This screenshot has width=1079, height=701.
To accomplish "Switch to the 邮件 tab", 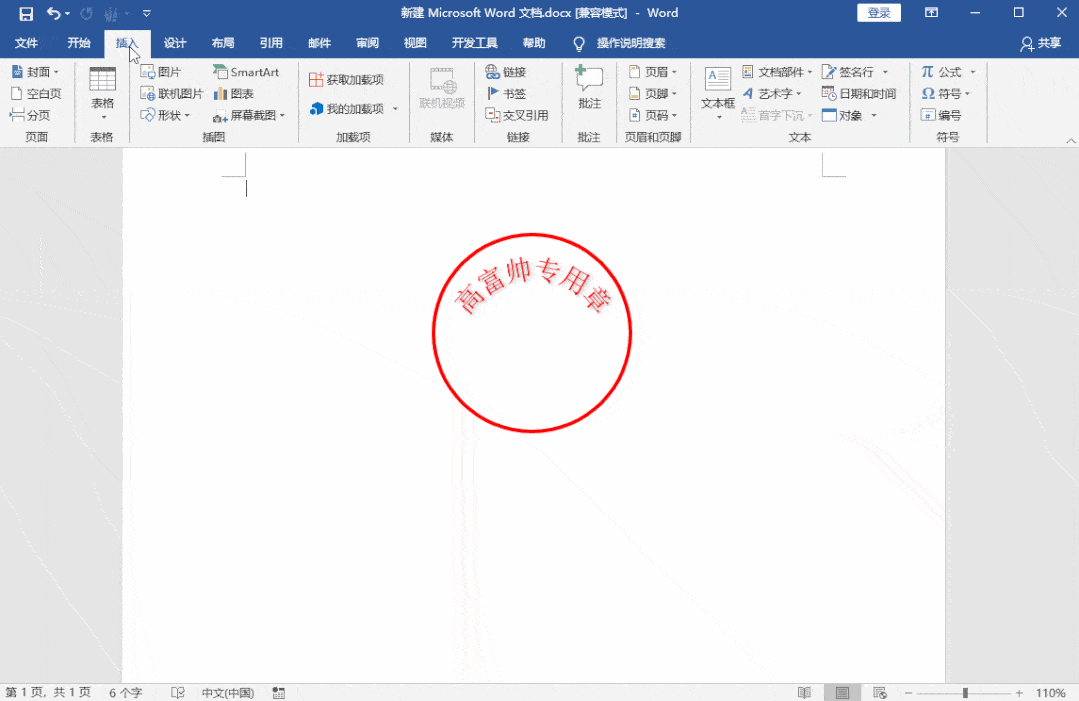I will click(319, 43).
